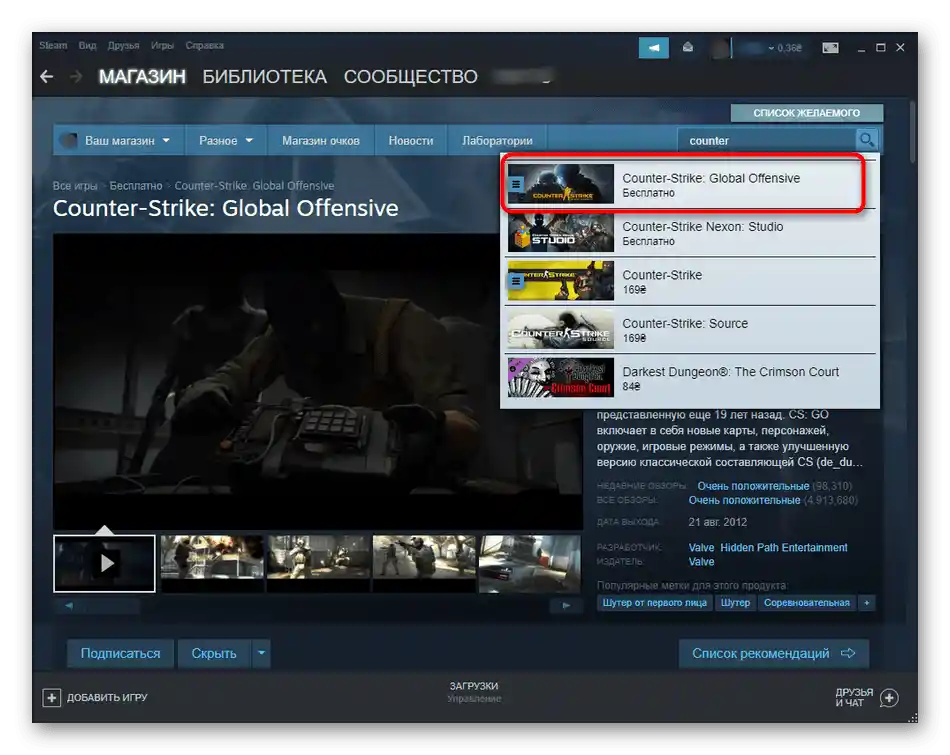950x755 pixels.
Task: Click the СПИСОК ЖЕЛАЕМОГО button
Action: pyautogui.click(x=806, y=113)
